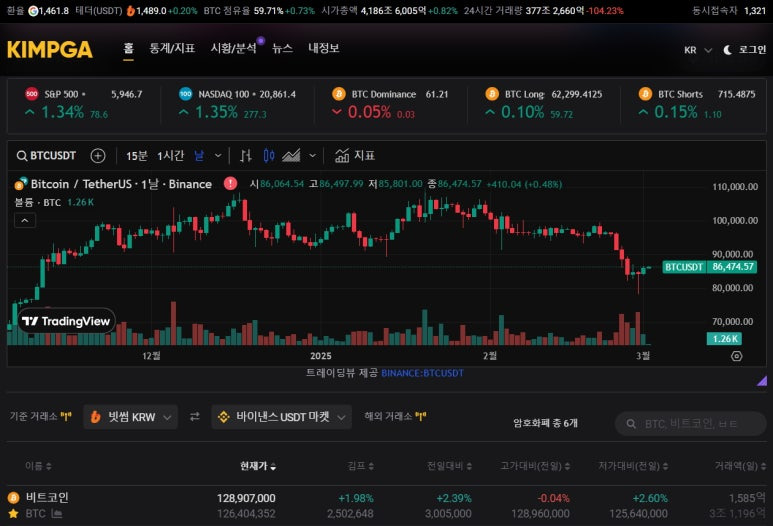Click the coin search field
The height and width of the screenshot is (526, 773).
point(690,424)
